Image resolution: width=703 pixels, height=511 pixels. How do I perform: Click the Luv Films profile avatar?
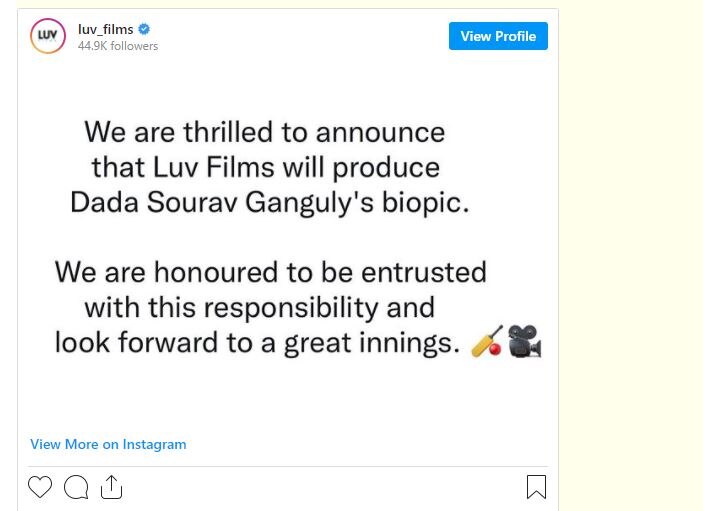click(47, 36)
